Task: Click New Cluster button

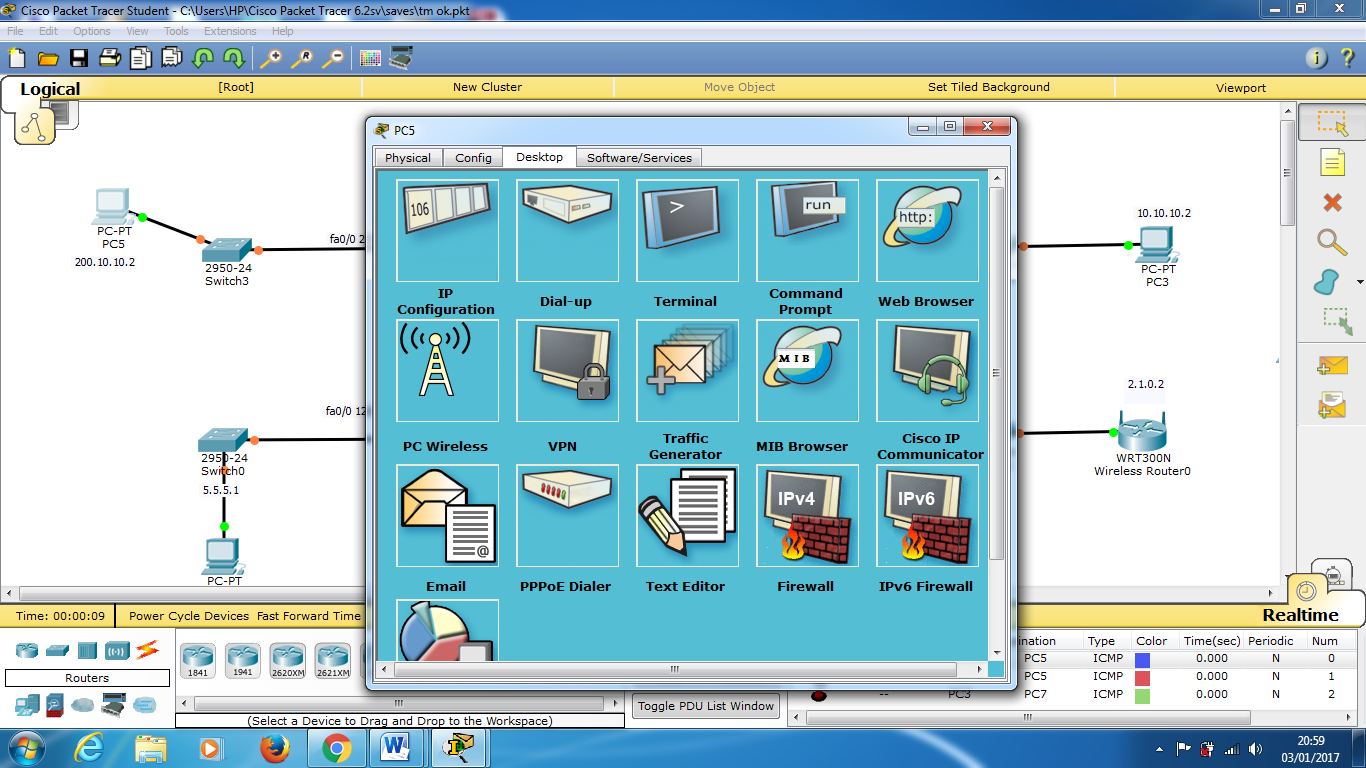Action: point(487,87)
